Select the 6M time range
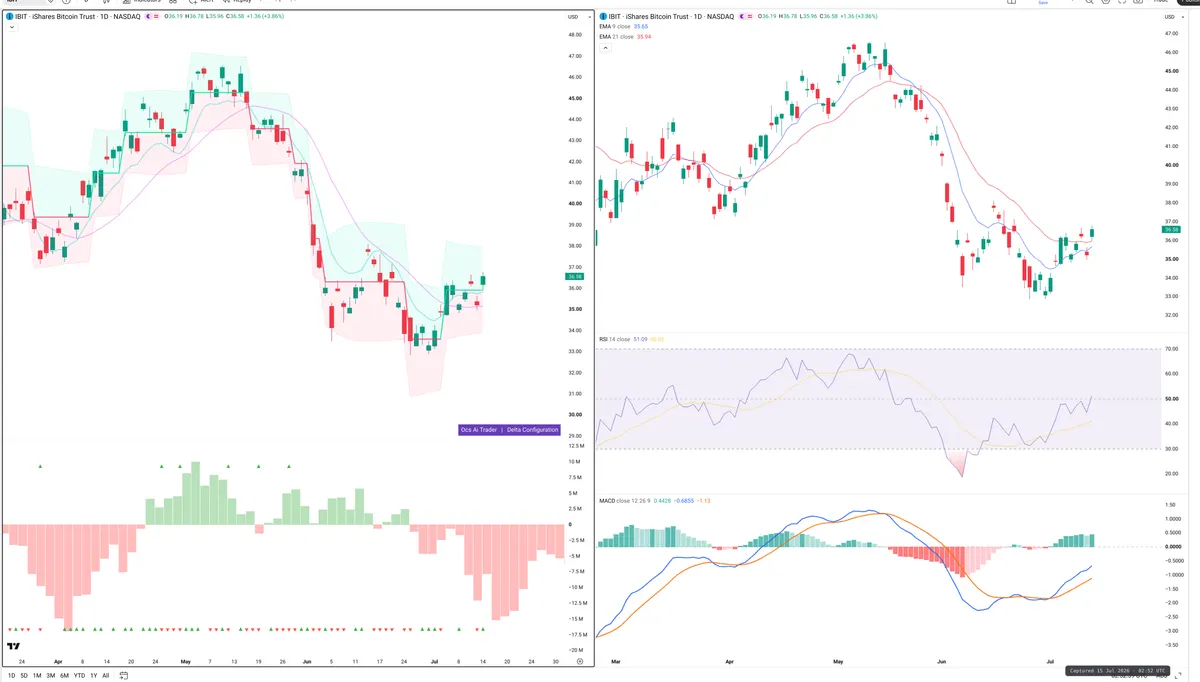1200x682 pixels. [x=64, y=676]
